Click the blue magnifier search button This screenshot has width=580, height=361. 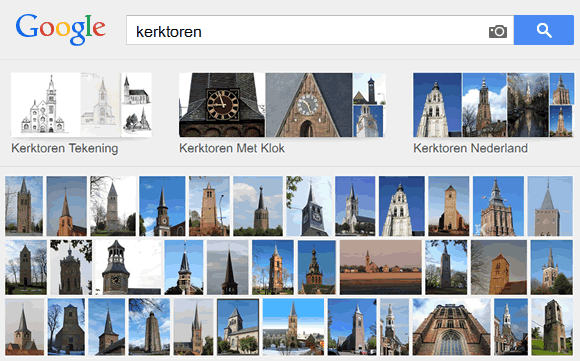point(544,30)
